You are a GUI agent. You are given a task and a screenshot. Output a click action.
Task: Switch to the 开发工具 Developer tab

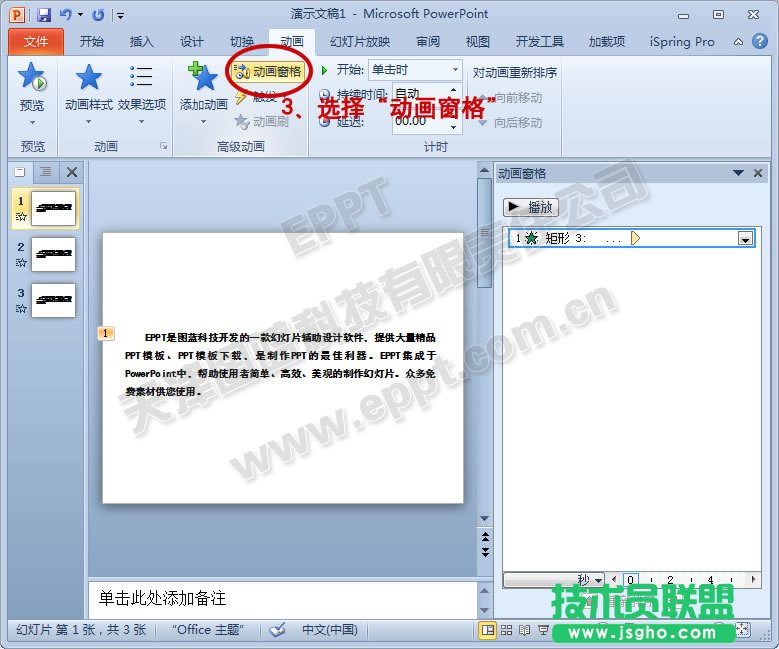[x=540, y=42]
